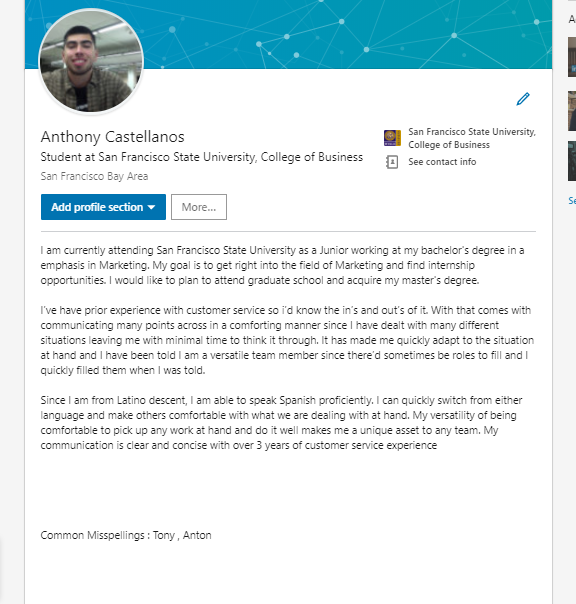This screenshot has width=576, height=604.
Task: Open Anthony Castellanos's profile photo
Action: [91, 62]
